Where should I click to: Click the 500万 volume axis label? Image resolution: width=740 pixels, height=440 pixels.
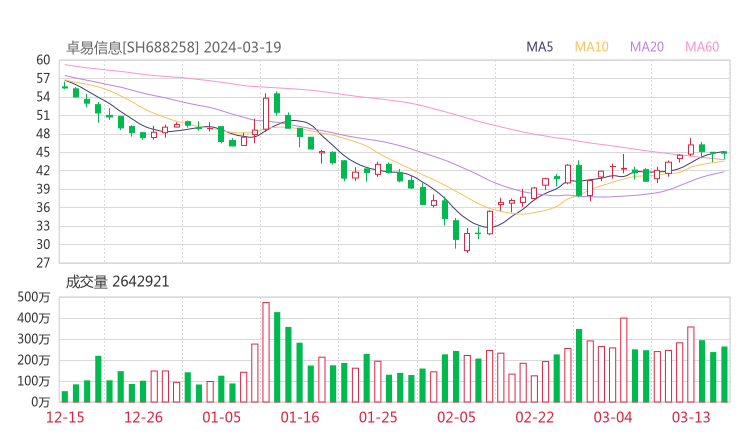(34, 297)
